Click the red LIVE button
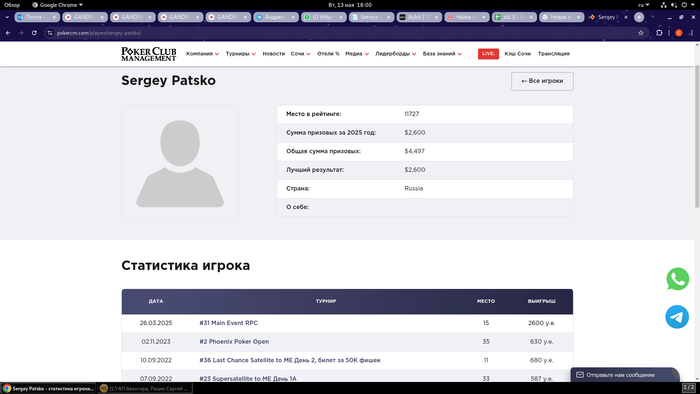Image resolution: width=700 pixels, height=394 pixels. click(x=488, y=54)
